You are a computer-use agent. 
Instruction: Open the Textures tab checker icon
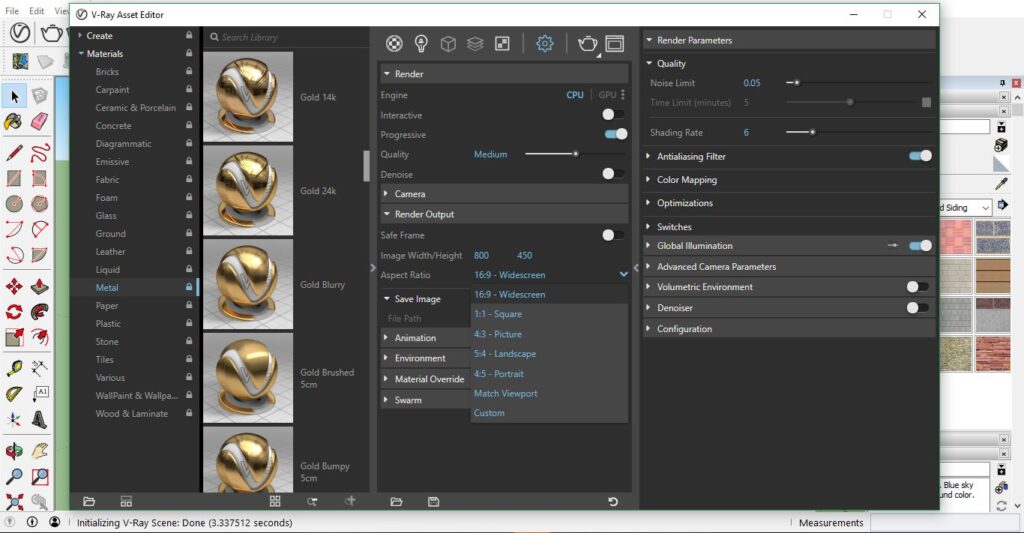click(502, 44)
